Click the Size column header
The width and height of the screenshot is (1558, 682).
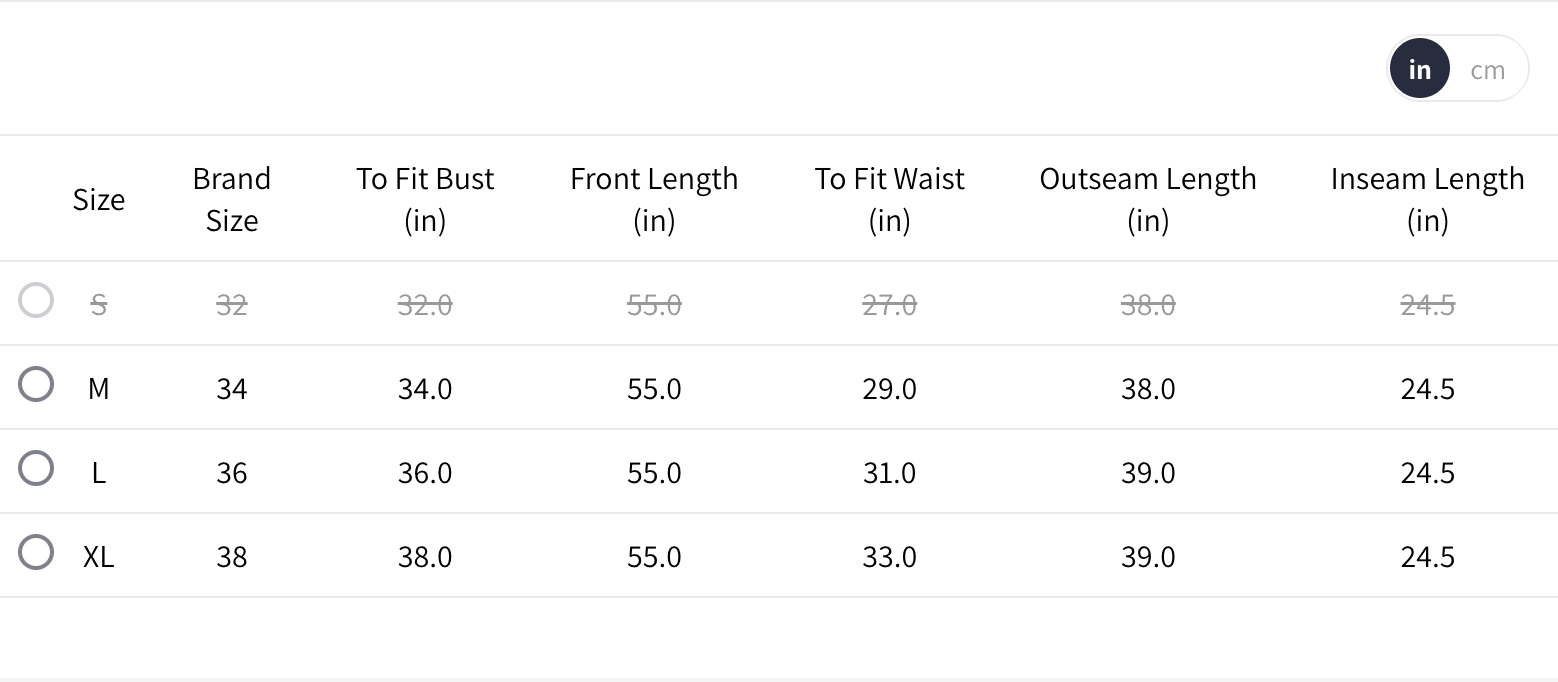(99, 199)
